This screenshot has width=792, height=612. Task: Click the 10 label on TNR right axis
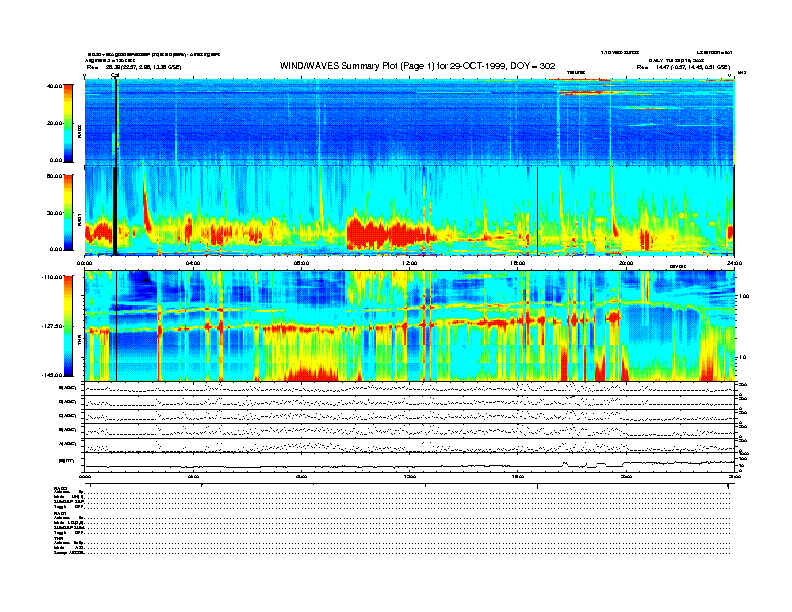coord(743,358)
